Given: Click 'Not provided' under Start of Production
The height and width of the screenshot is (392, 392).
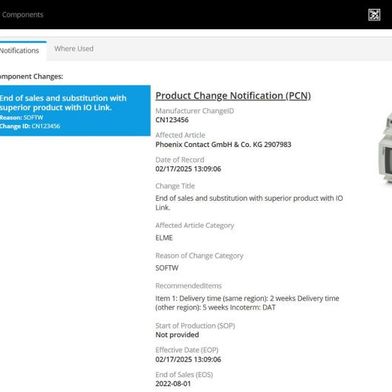Looking at the screenshot, I should [177, 335].
